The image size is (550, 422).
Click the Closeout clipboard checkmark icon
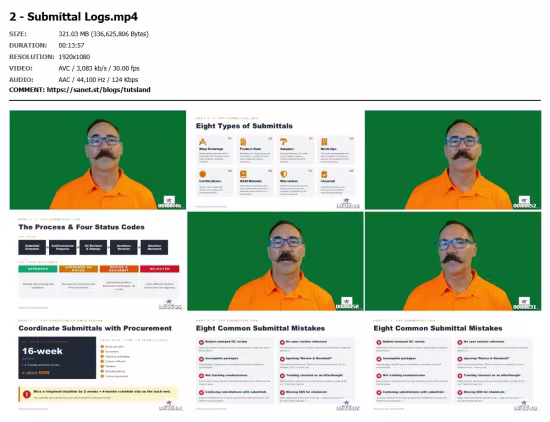click(324, 174)
